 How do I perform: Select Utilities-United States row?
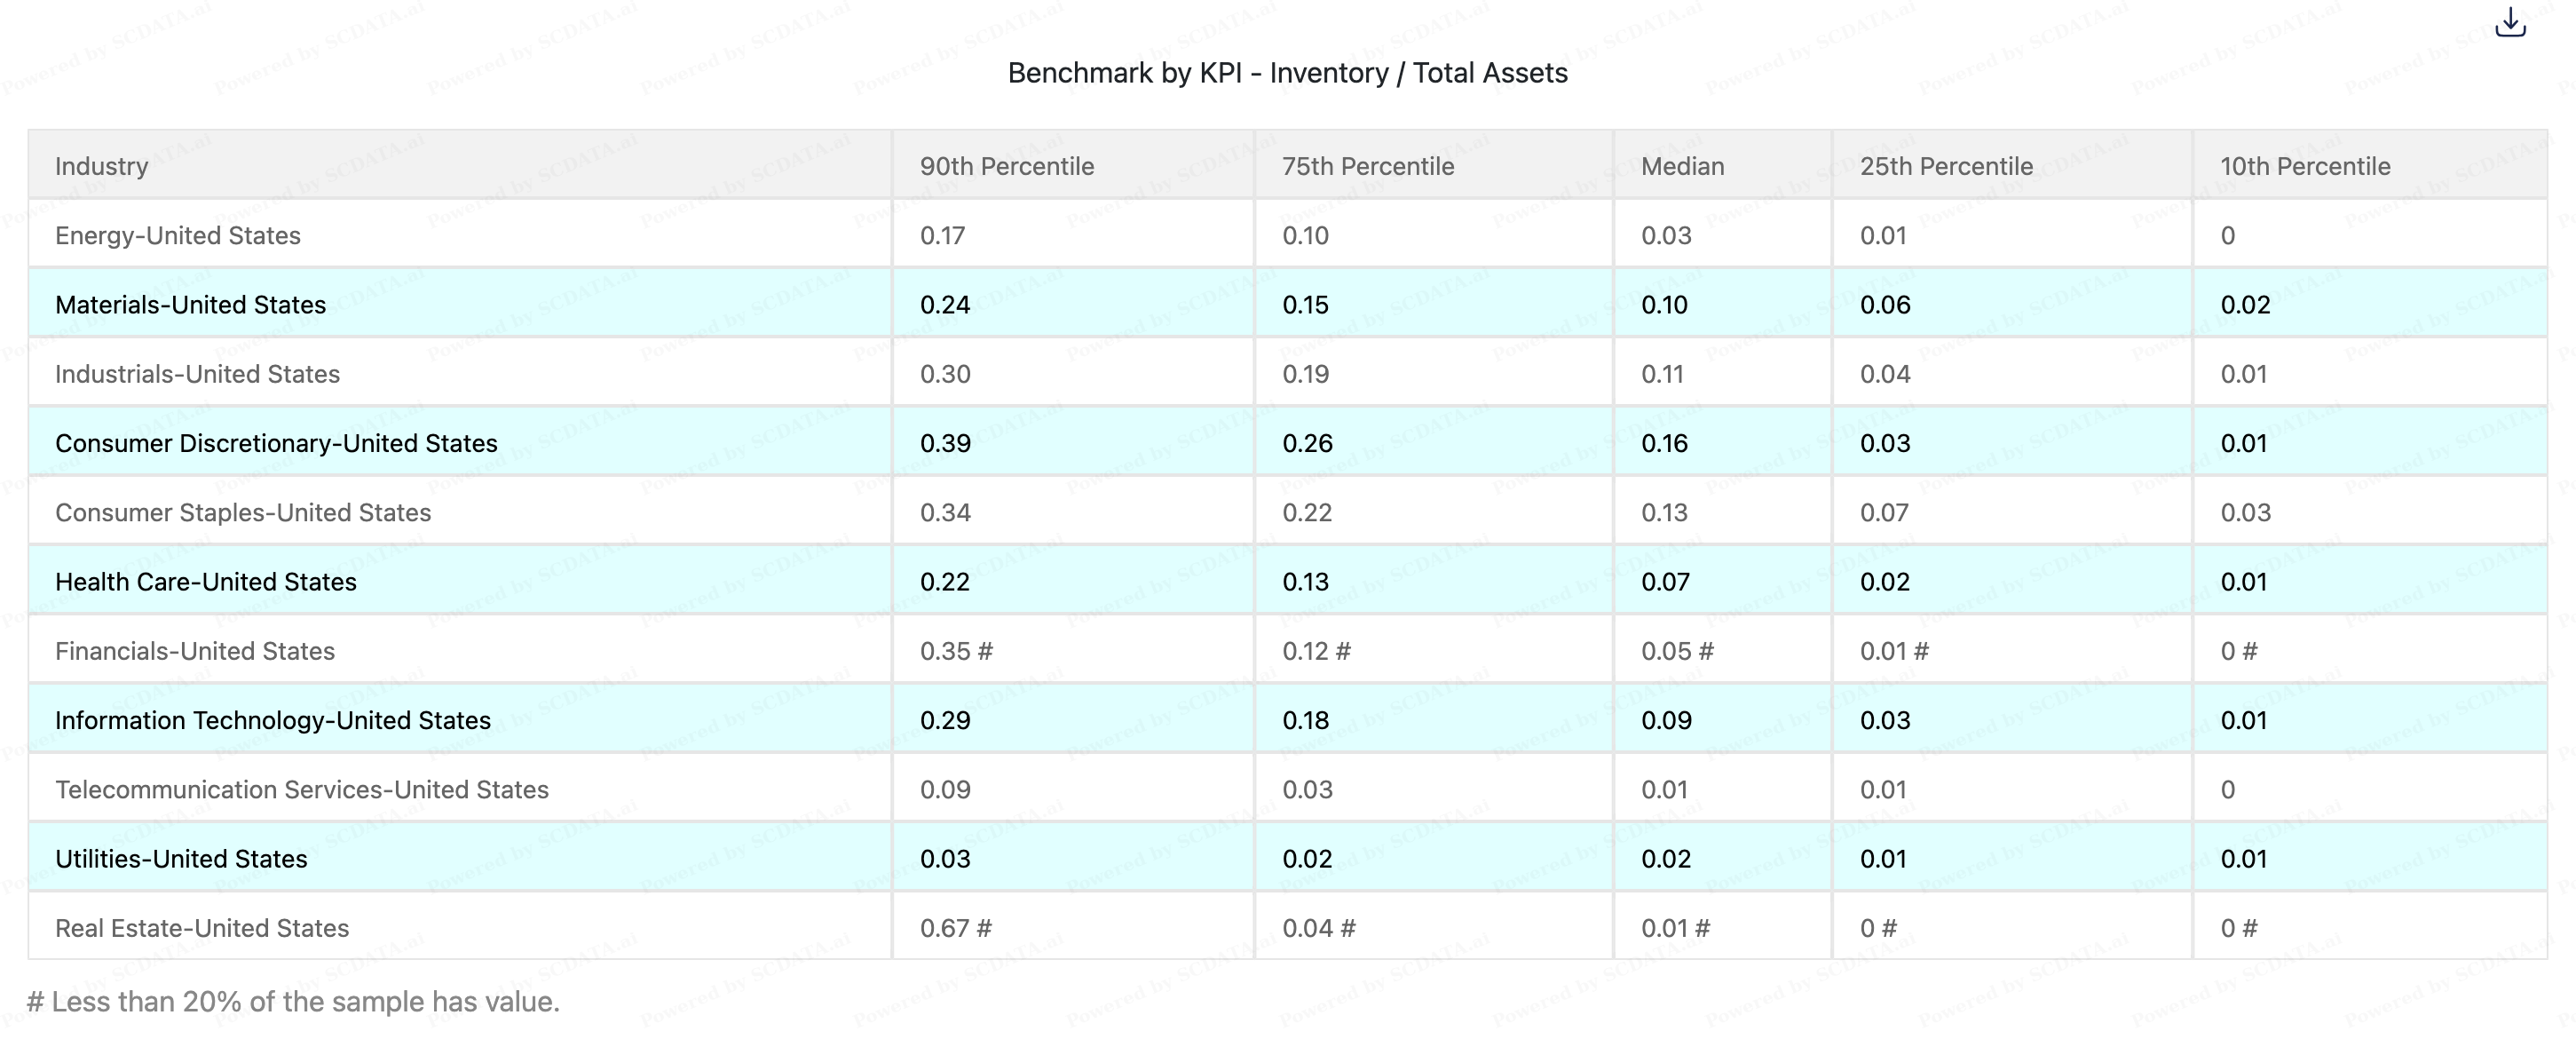pyautogui.click(x=181, y=859)
